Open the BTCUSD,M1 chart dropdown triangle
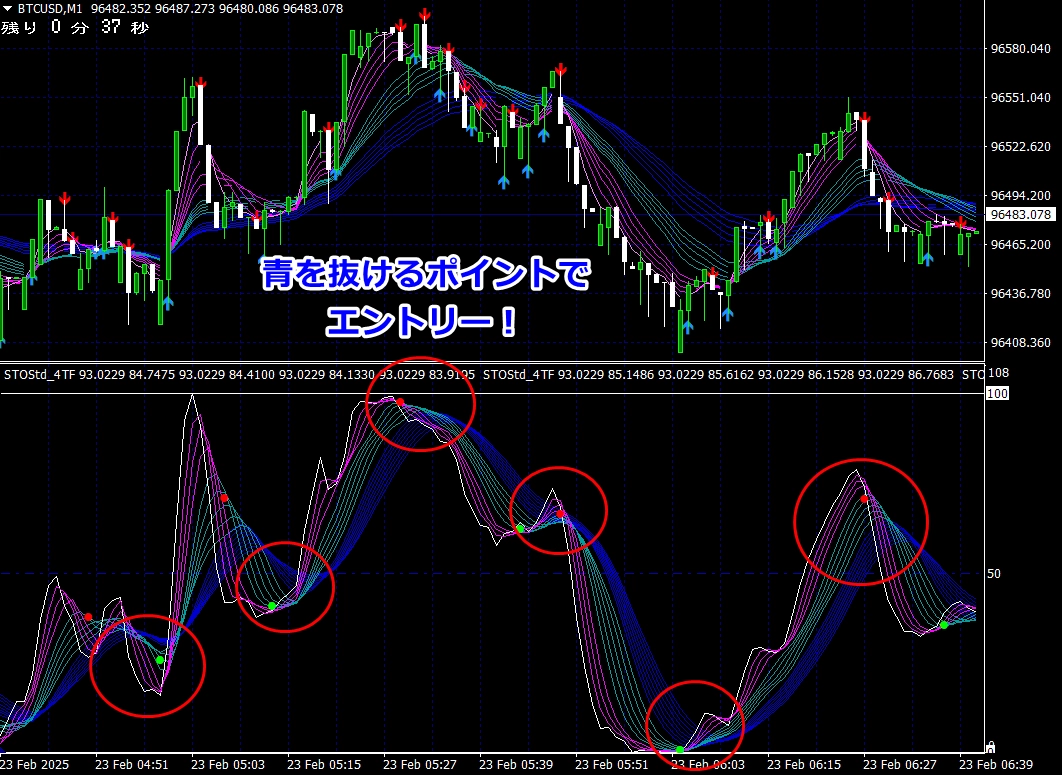Screen dimensions: 1062x775 [x=8, y=8]
